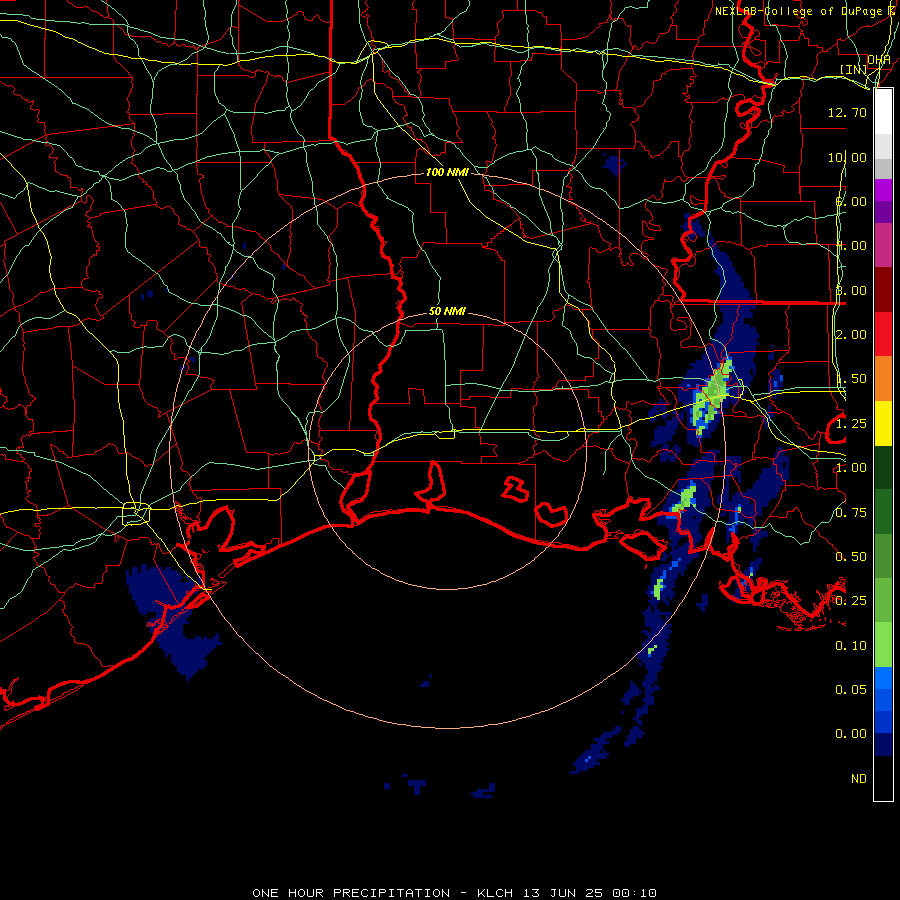The height and width of the screenshot is (900, 900).
Task: Click the 0.05 legend value
Action: pyautogui.click(x=851, y=689)
